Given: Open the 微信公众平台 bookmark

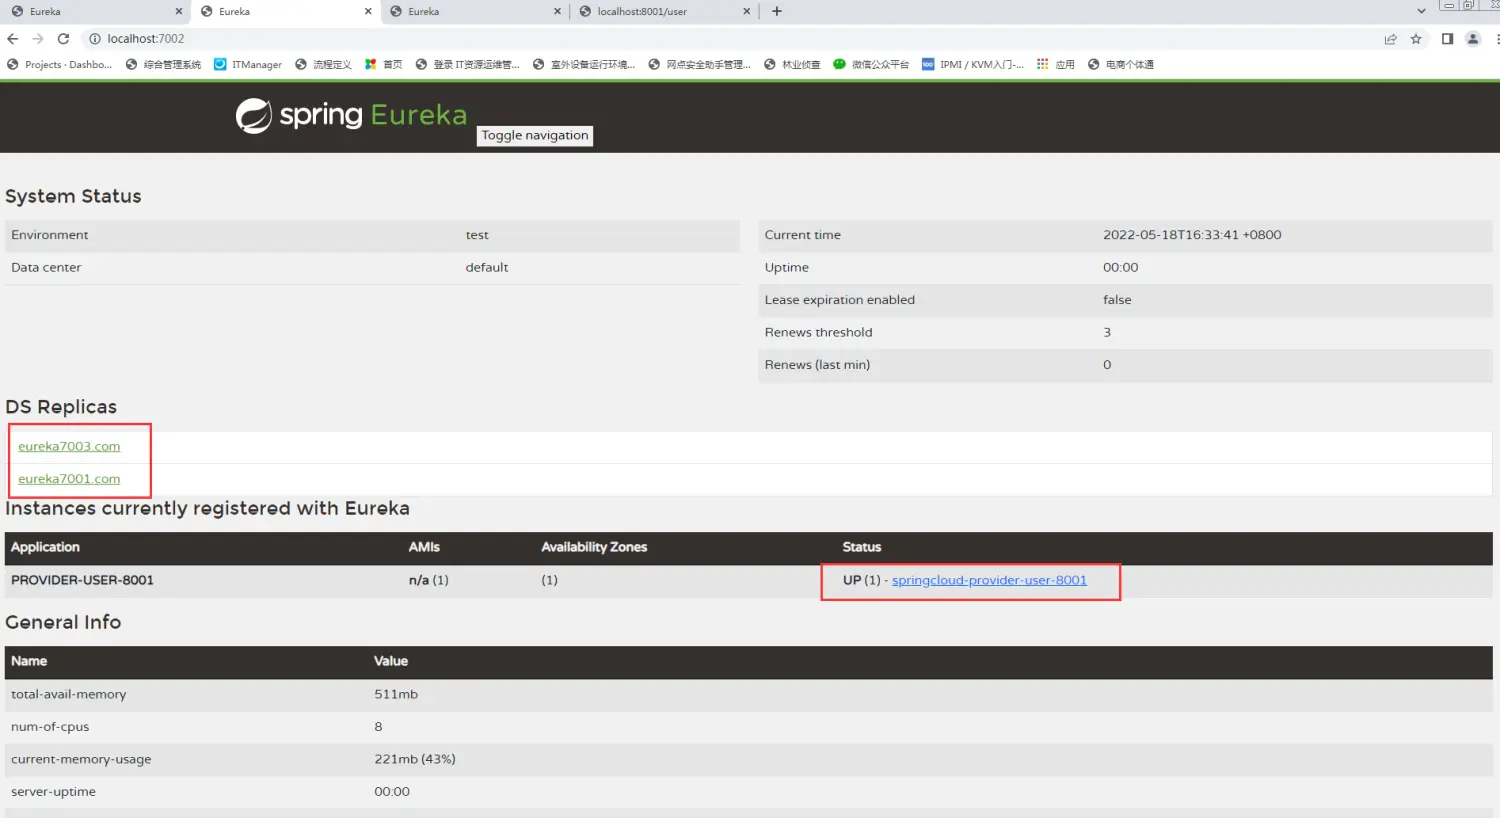Looking at the screenshot, I should (x=871, y=64).
